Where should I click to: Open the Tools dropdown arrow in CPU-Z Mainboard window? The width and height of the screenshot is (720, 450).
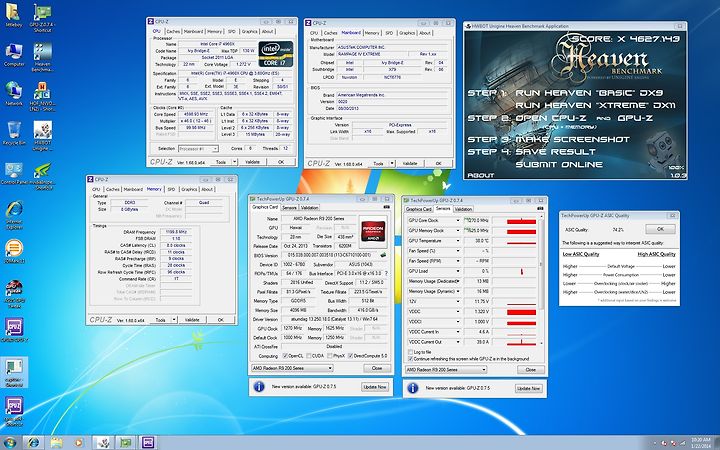[392, 163]
